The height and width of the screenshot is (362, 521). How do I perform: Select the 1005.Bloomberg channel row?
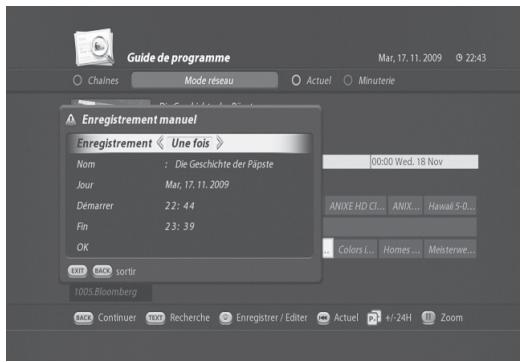(x=110, y=292)
